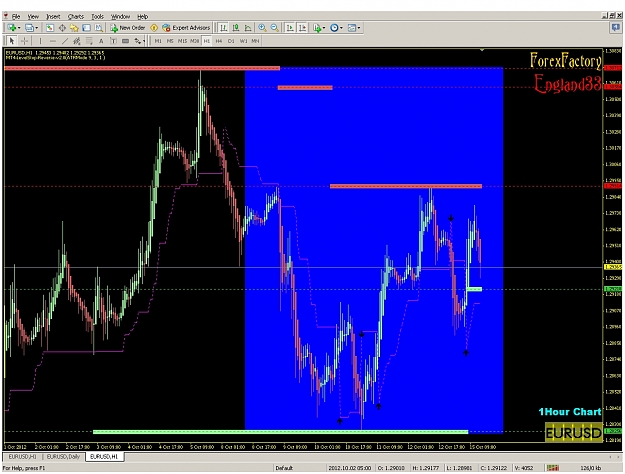Select the Trendline tool
625x474 pixels.
click(x=65, y=41)
